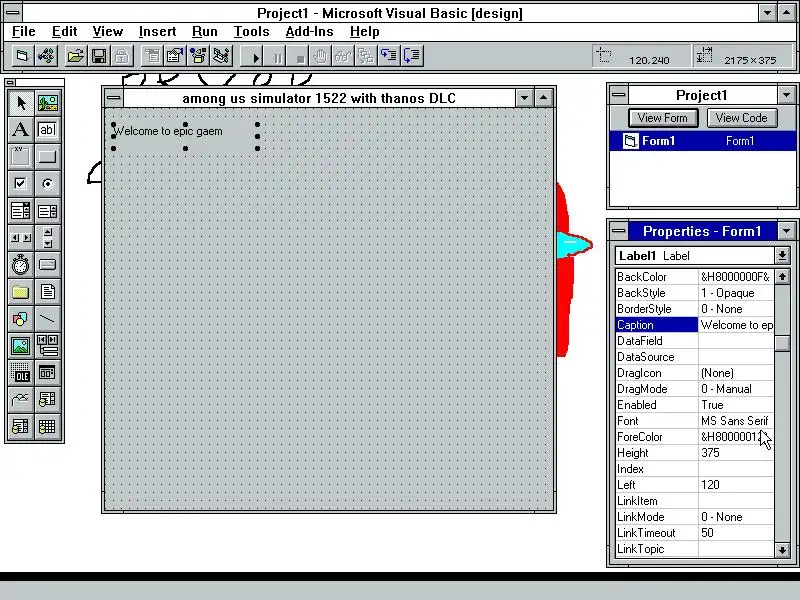Click the Save Project floppy disk icon
The image size is (800, 600).
point(99,56)
